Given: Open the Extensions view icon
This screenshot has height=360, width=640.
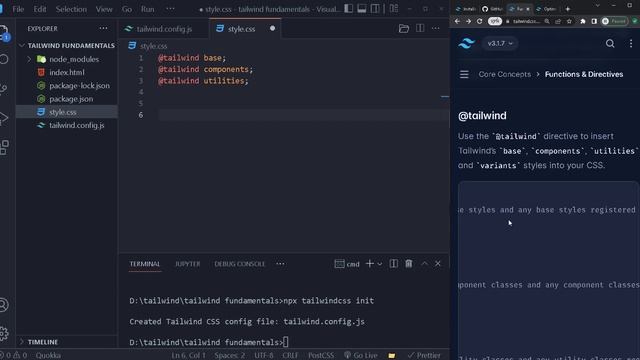Looking at the screenshot, I should pyautogui.click(x=4, y=147).
